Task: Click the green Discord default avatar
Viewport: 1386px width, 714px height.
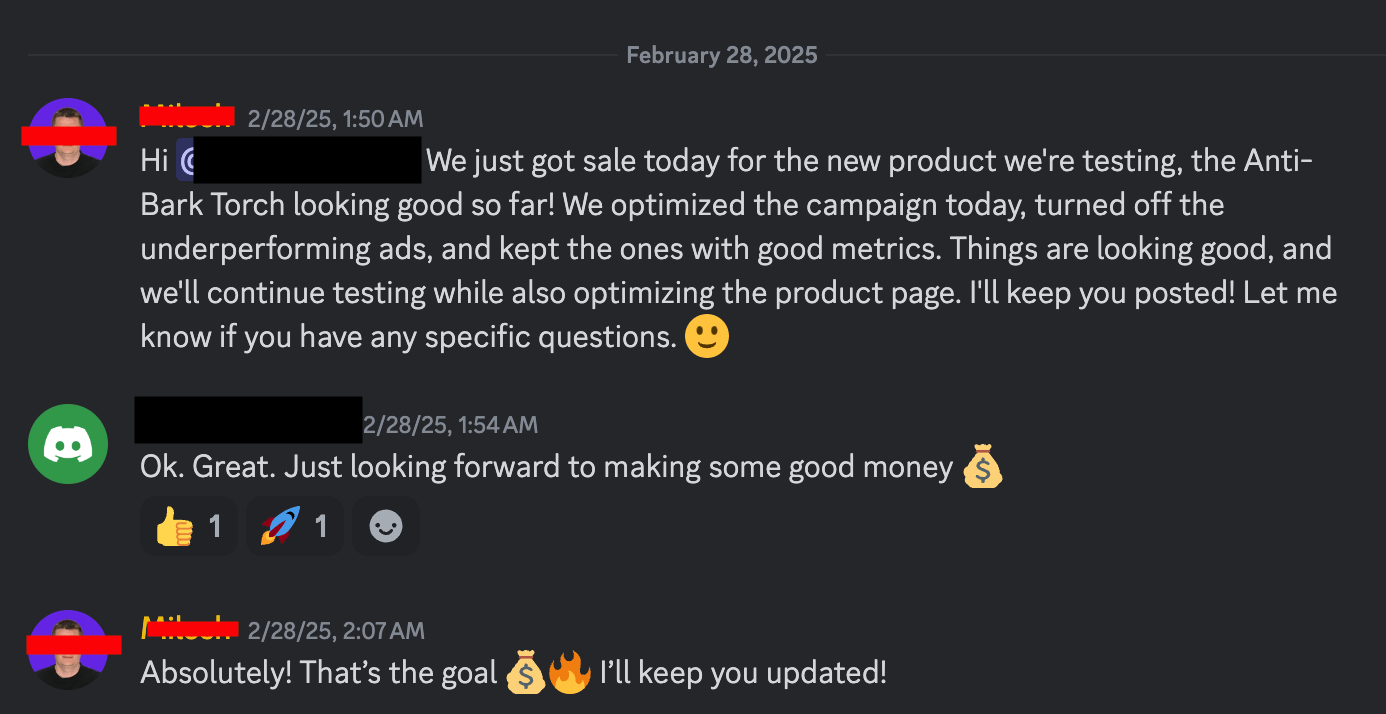Action: click(x=68, y=444)
